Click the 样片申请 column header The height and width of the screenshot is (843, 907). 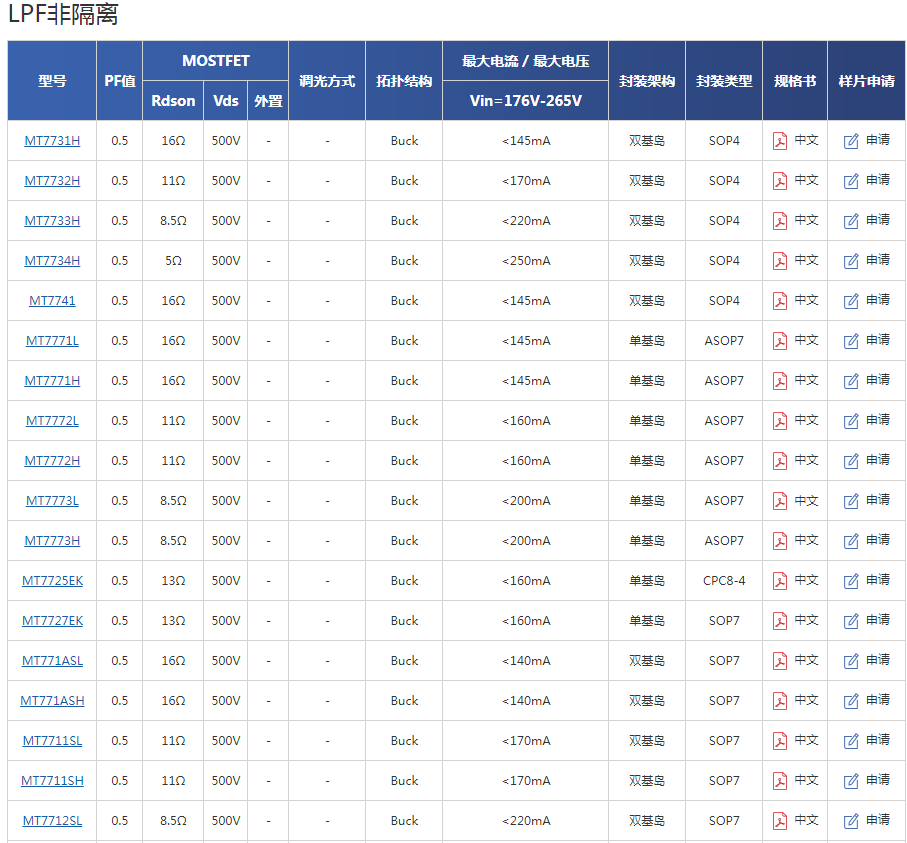866,81
